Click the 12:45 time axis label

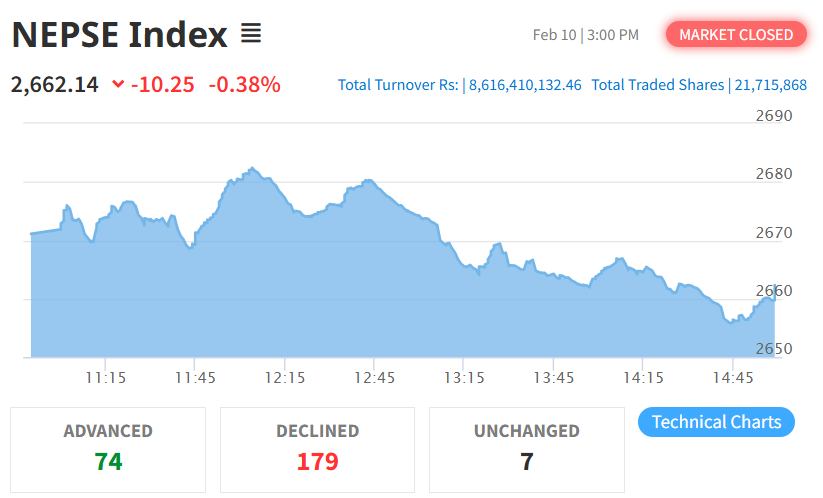[374, 378]
